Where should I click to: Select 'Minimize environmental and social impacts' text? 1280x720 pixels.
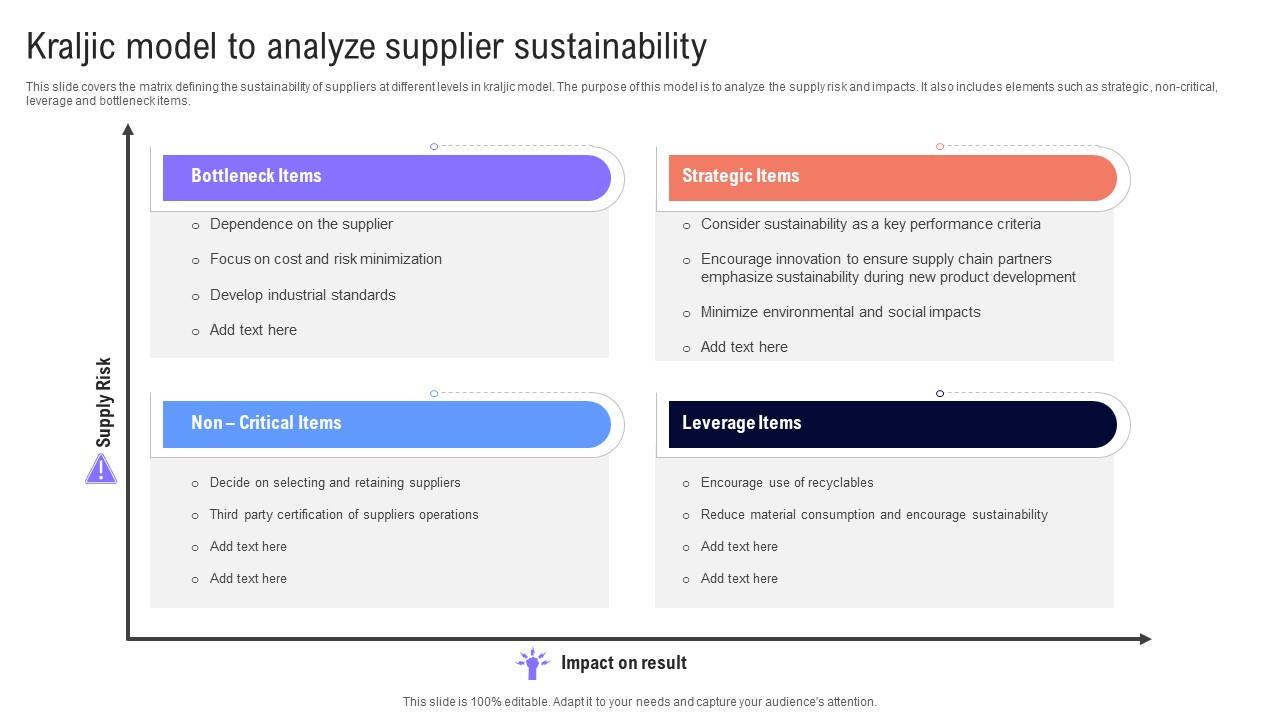pos(840,312)
